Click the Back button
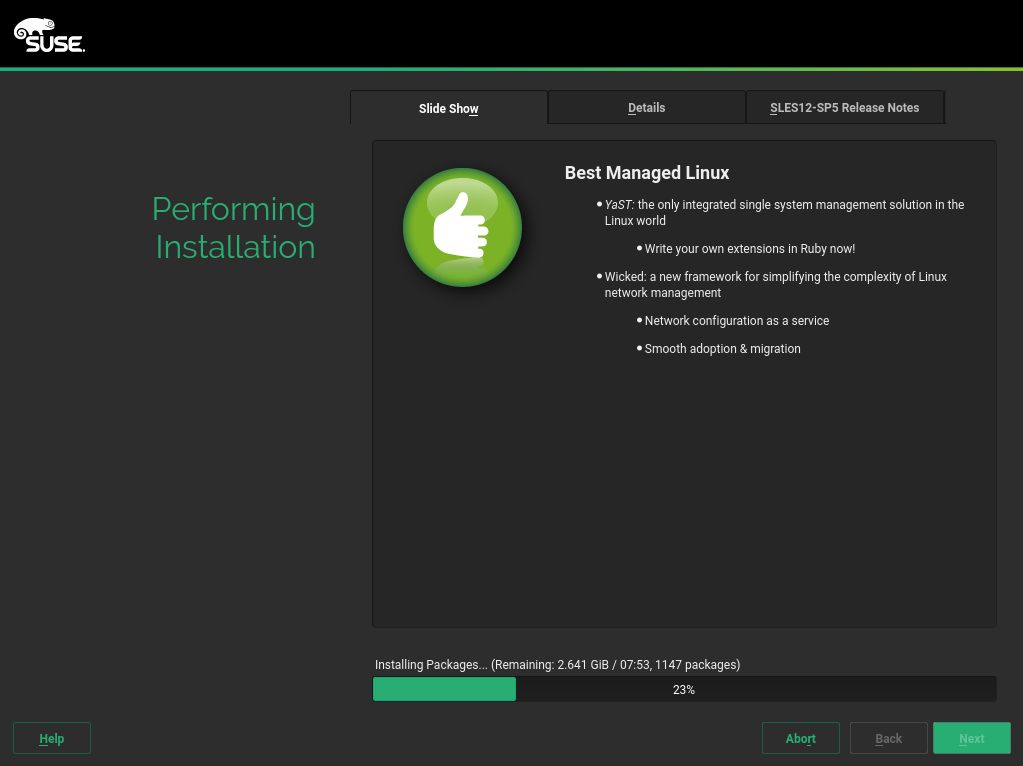Screen dimensions: 1023x766 pyautogui.click(x=888, y=738)
